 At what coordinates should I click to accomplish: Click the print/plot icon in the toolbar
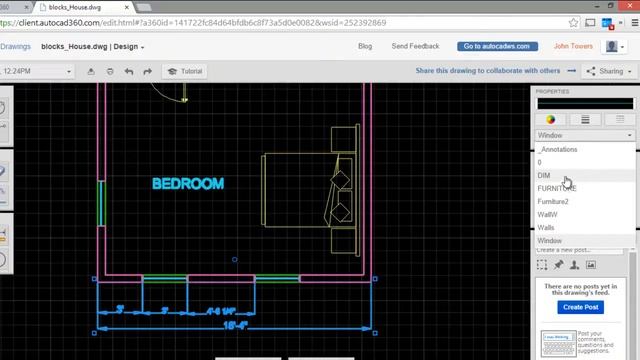110,71
